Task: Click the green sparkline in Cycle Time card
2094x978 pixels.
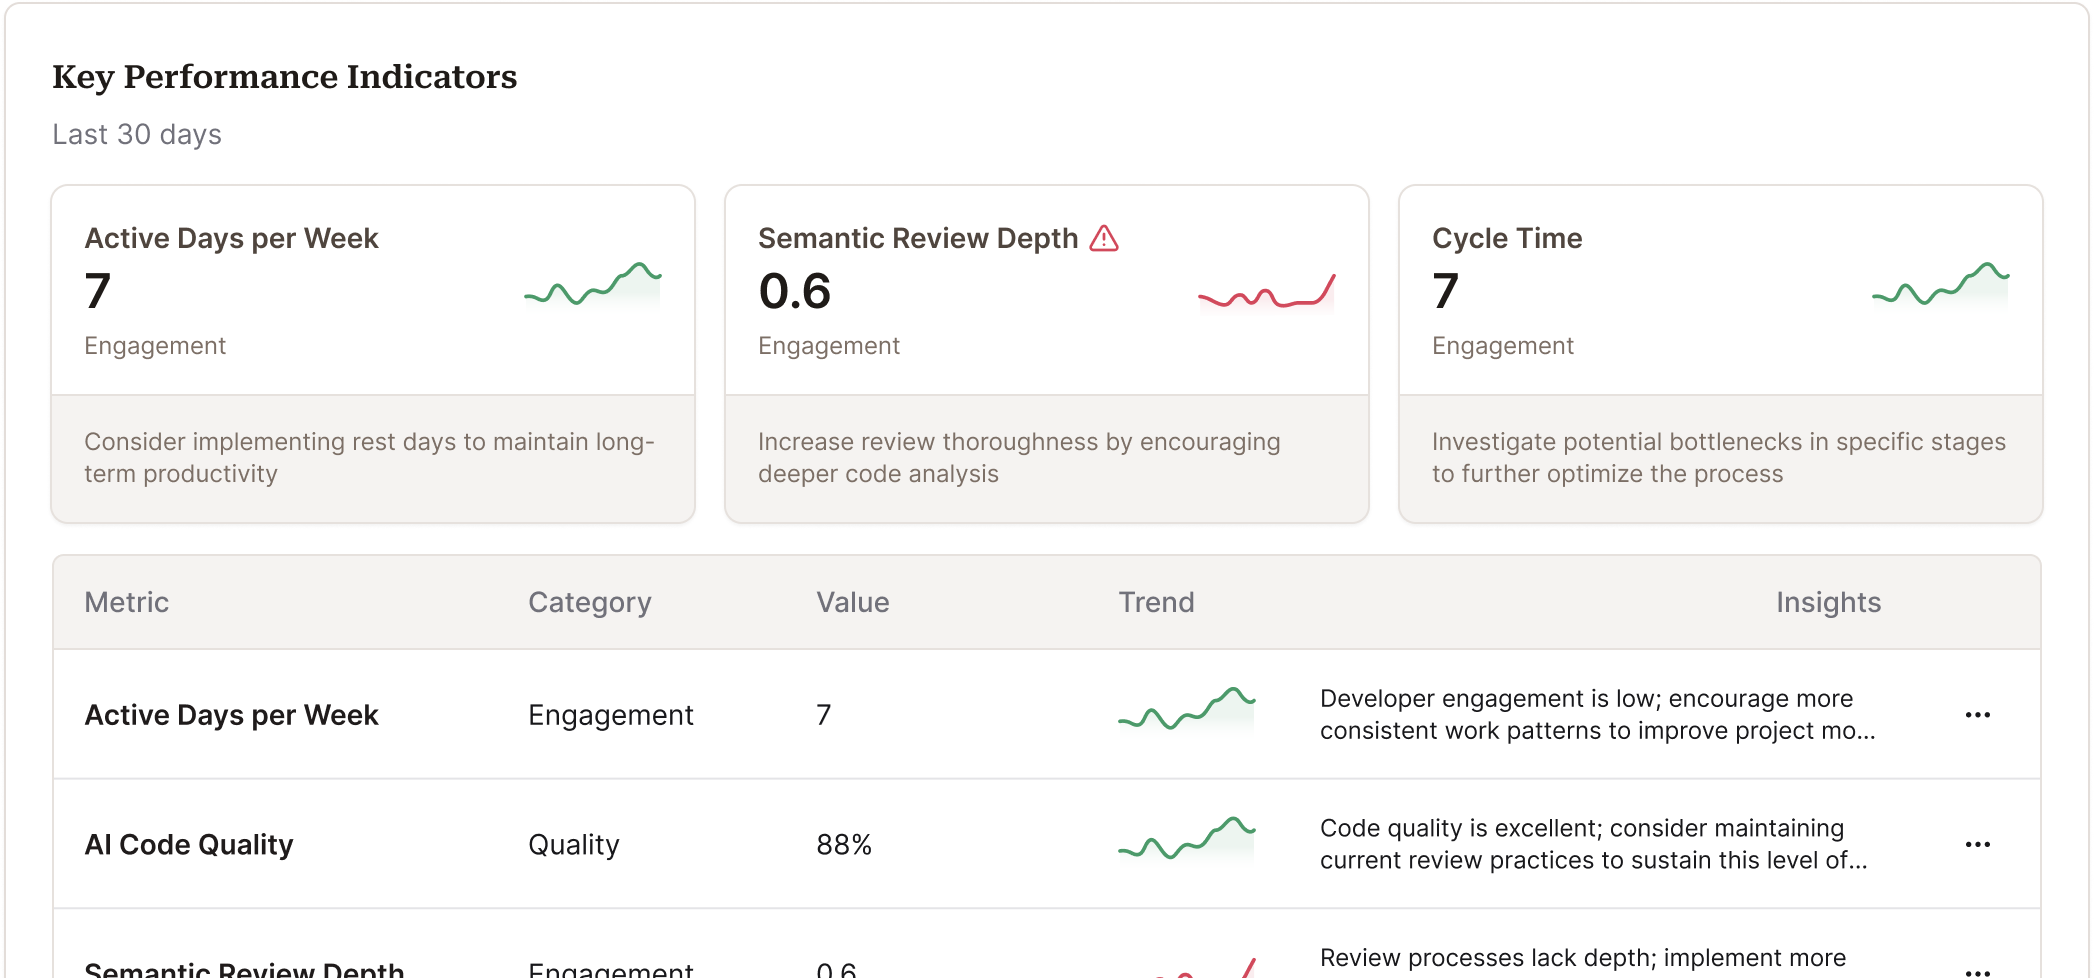Action: point(1940,286)
